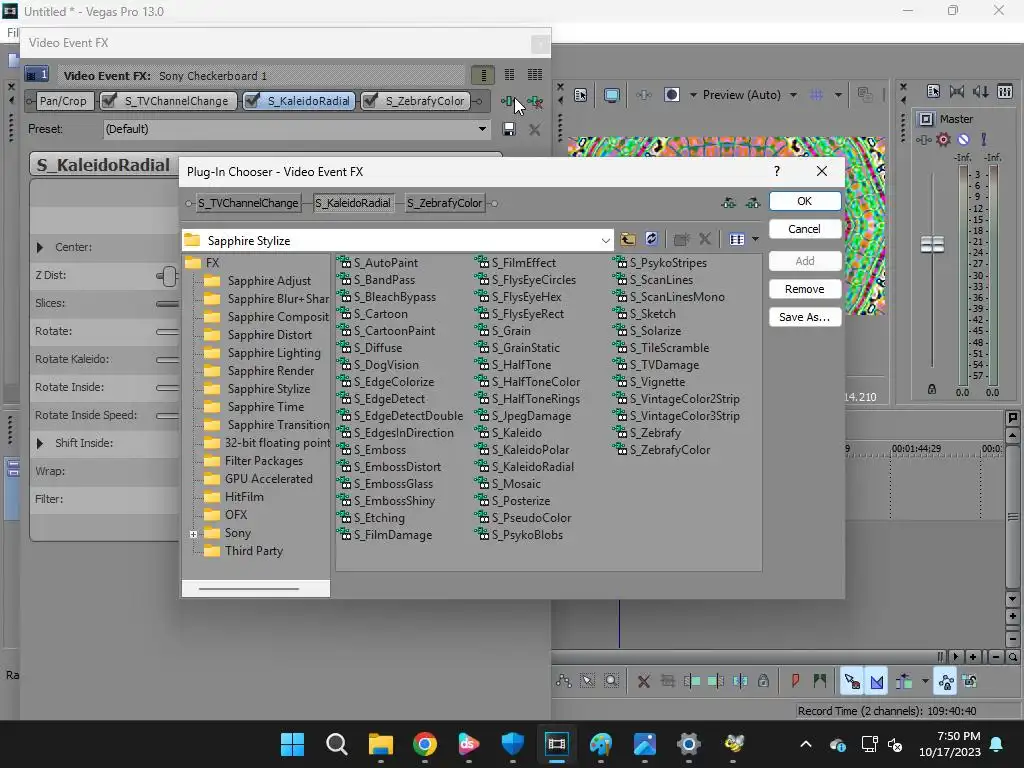Screen dimensions: 1024x768
Task: Click the Overlays grid icon in preview
Action: point(816,95)
